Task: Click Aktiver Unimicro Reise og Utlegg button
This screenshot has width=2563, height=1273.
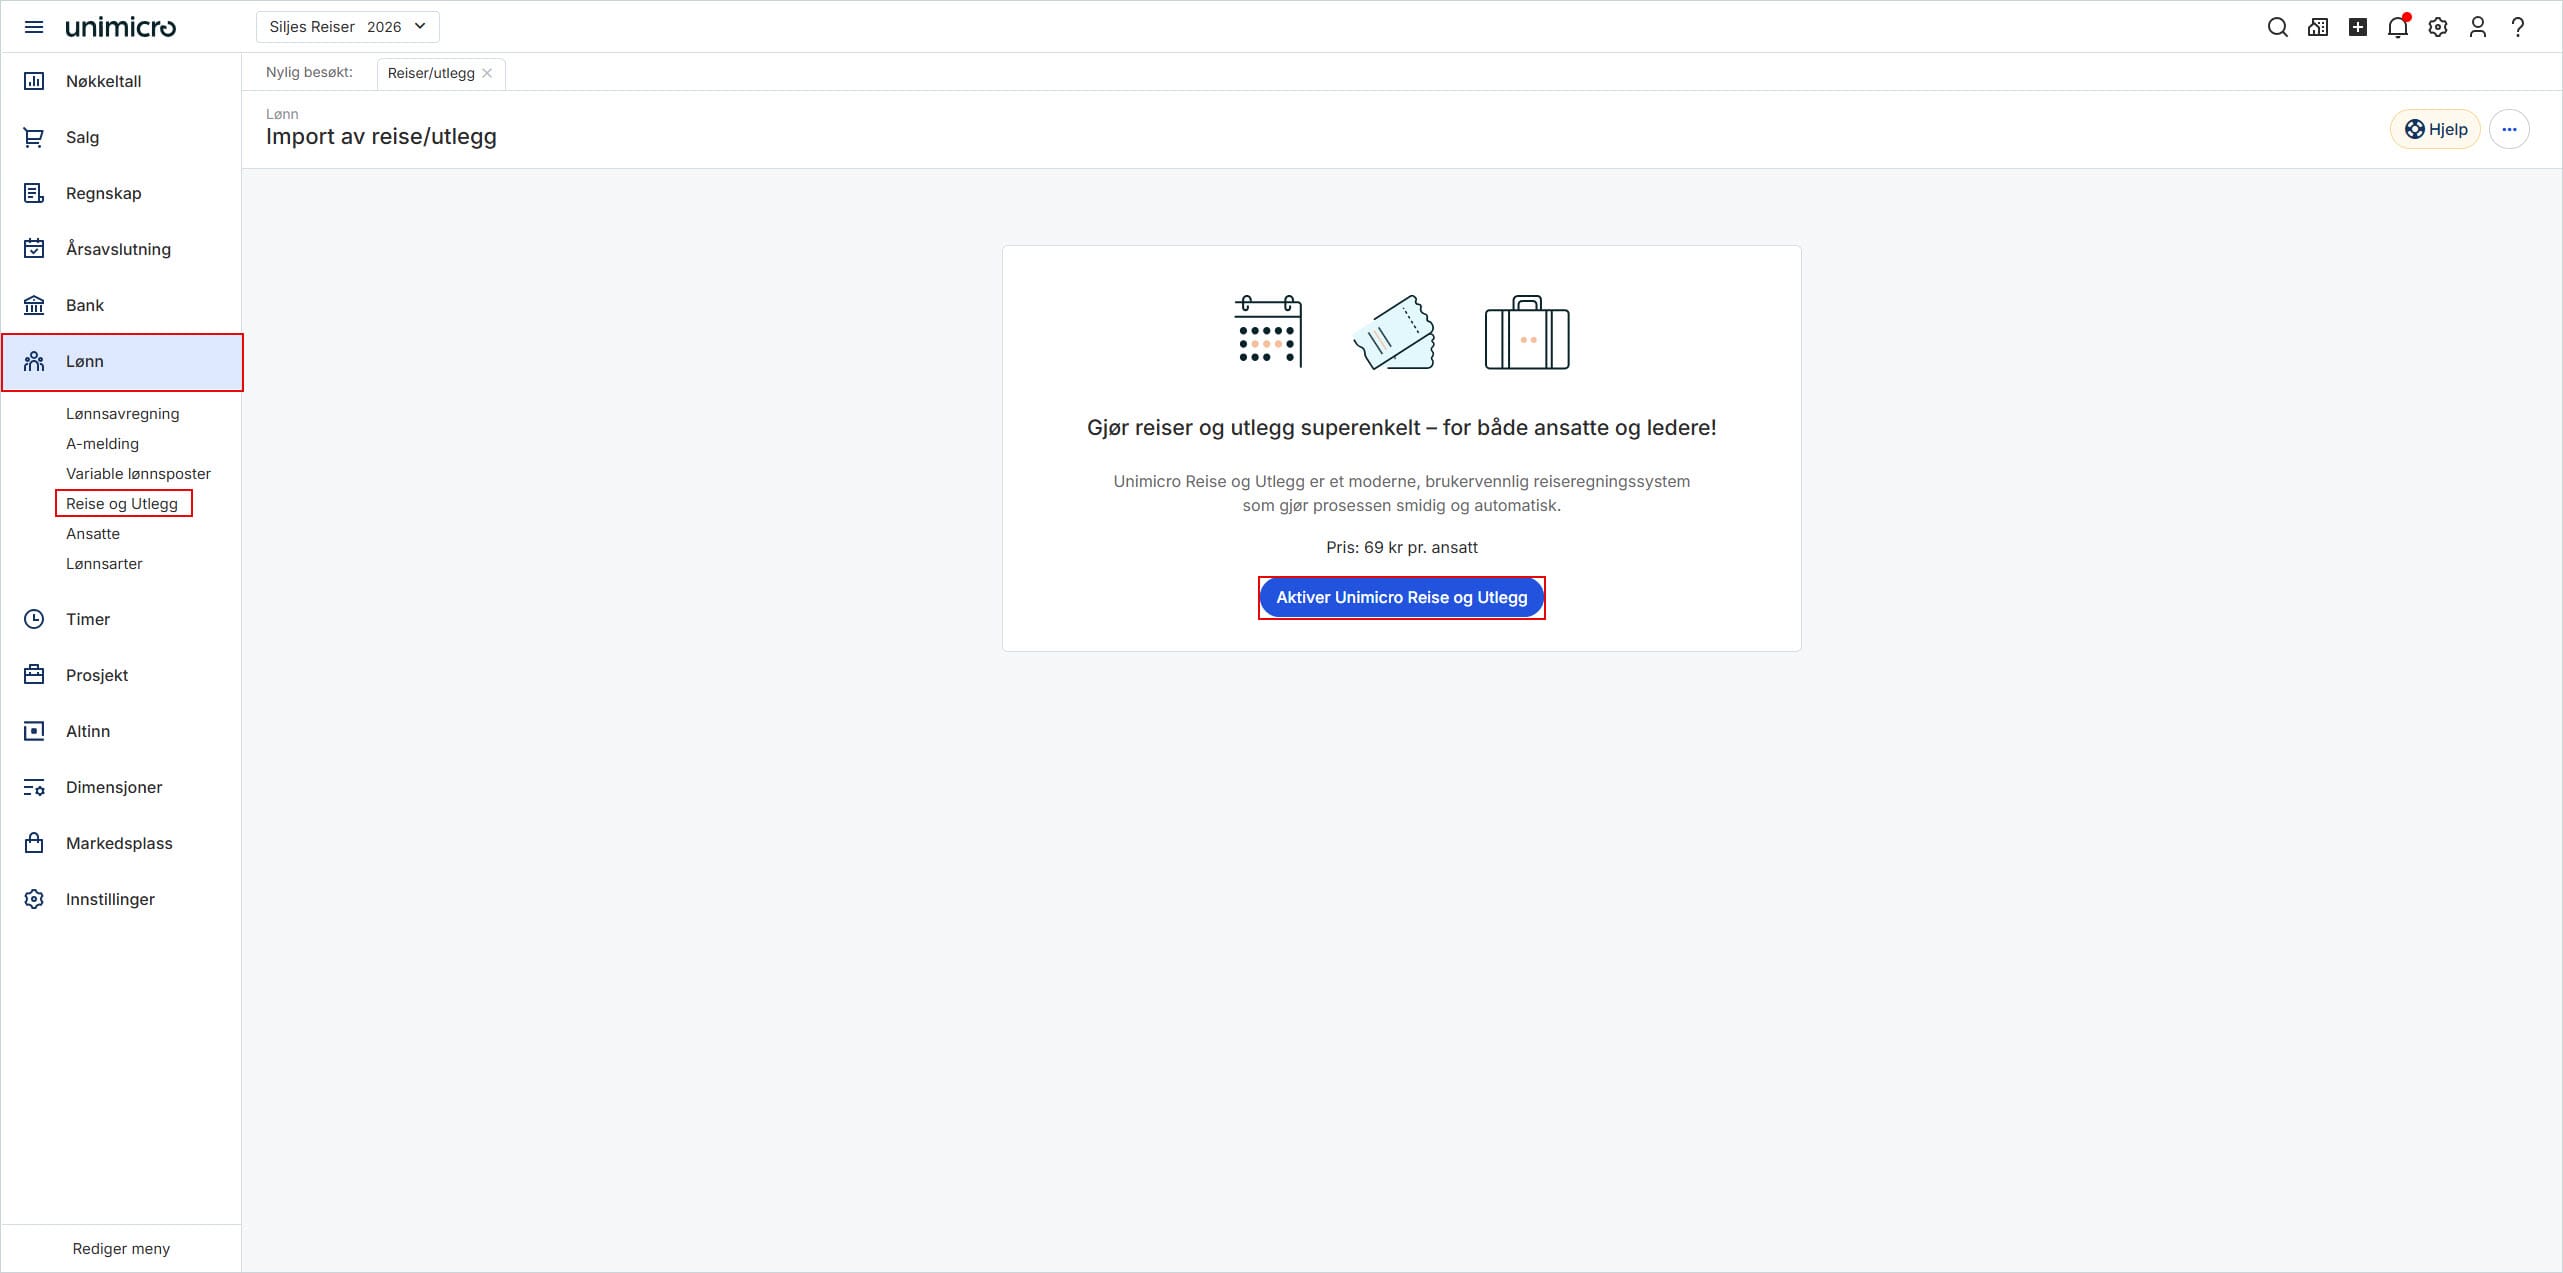Action: click(1401, 598)
